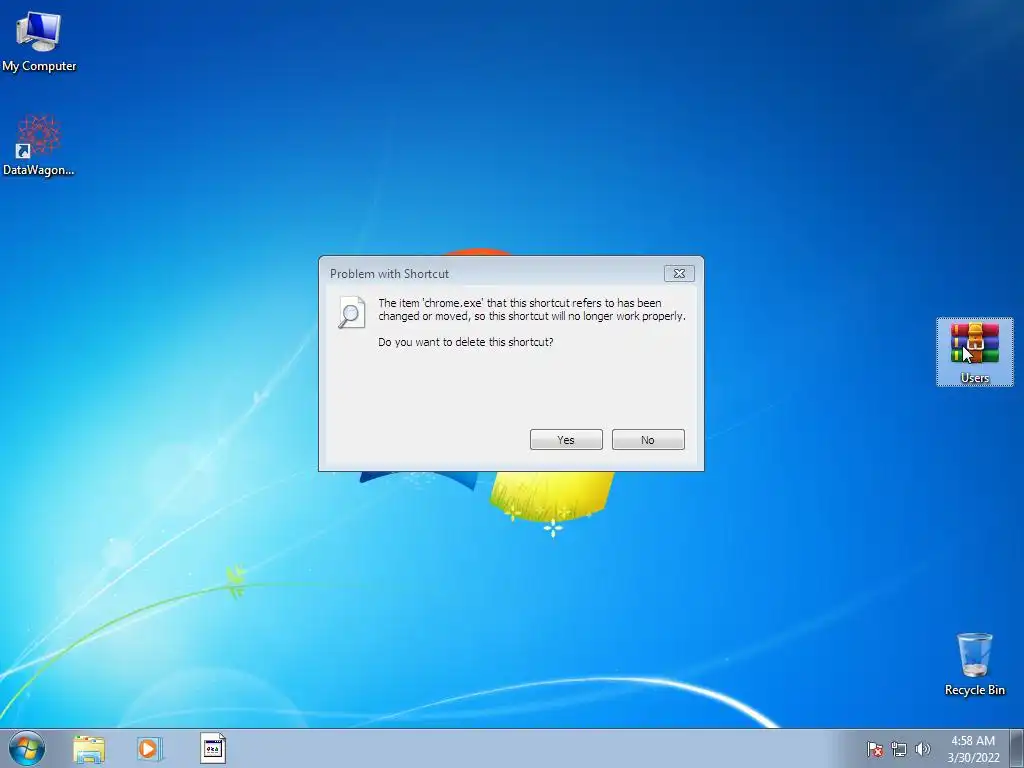Open Action Center flag in system tray
This screenshot has width=1024, height=768.
[x=874, y=749]
